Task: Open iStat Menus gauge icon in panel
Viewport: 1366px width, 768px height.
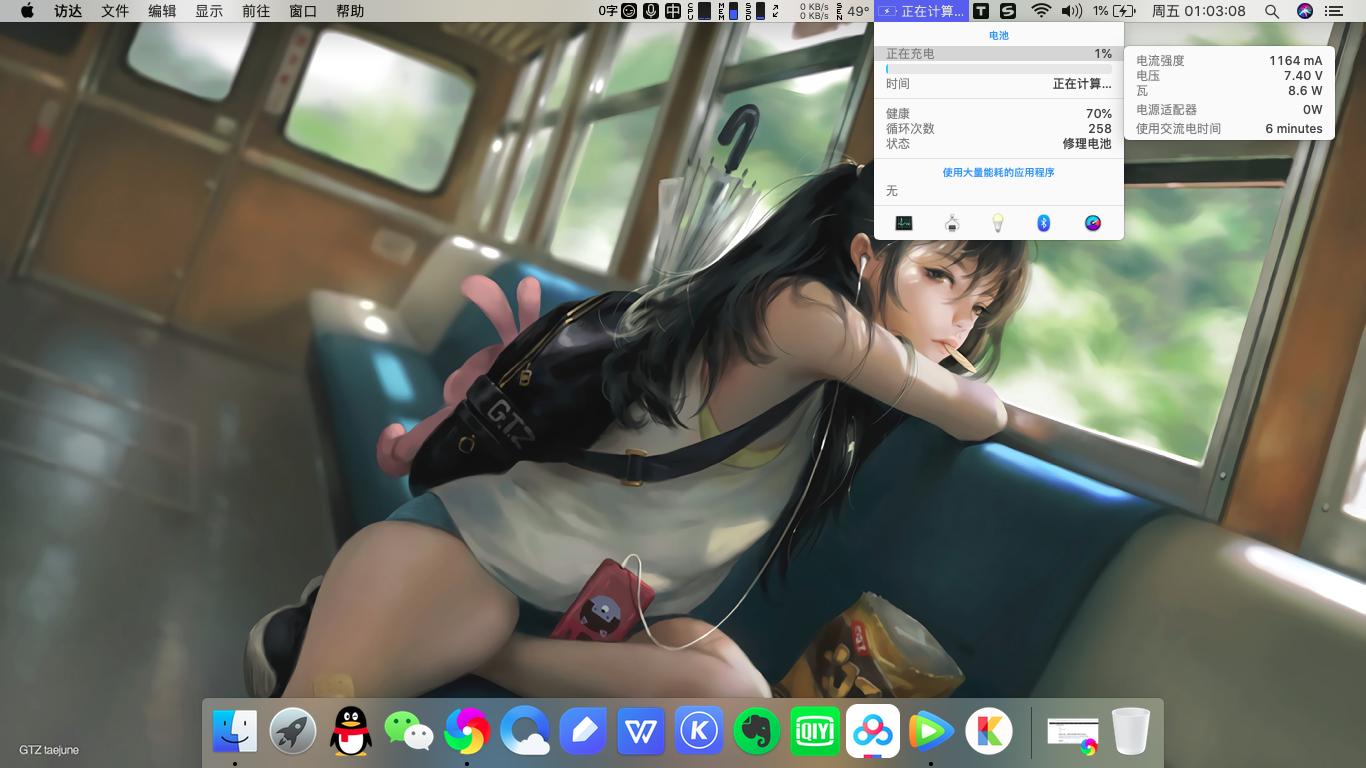Action: pyautogui.click(x=1092, y=223)
